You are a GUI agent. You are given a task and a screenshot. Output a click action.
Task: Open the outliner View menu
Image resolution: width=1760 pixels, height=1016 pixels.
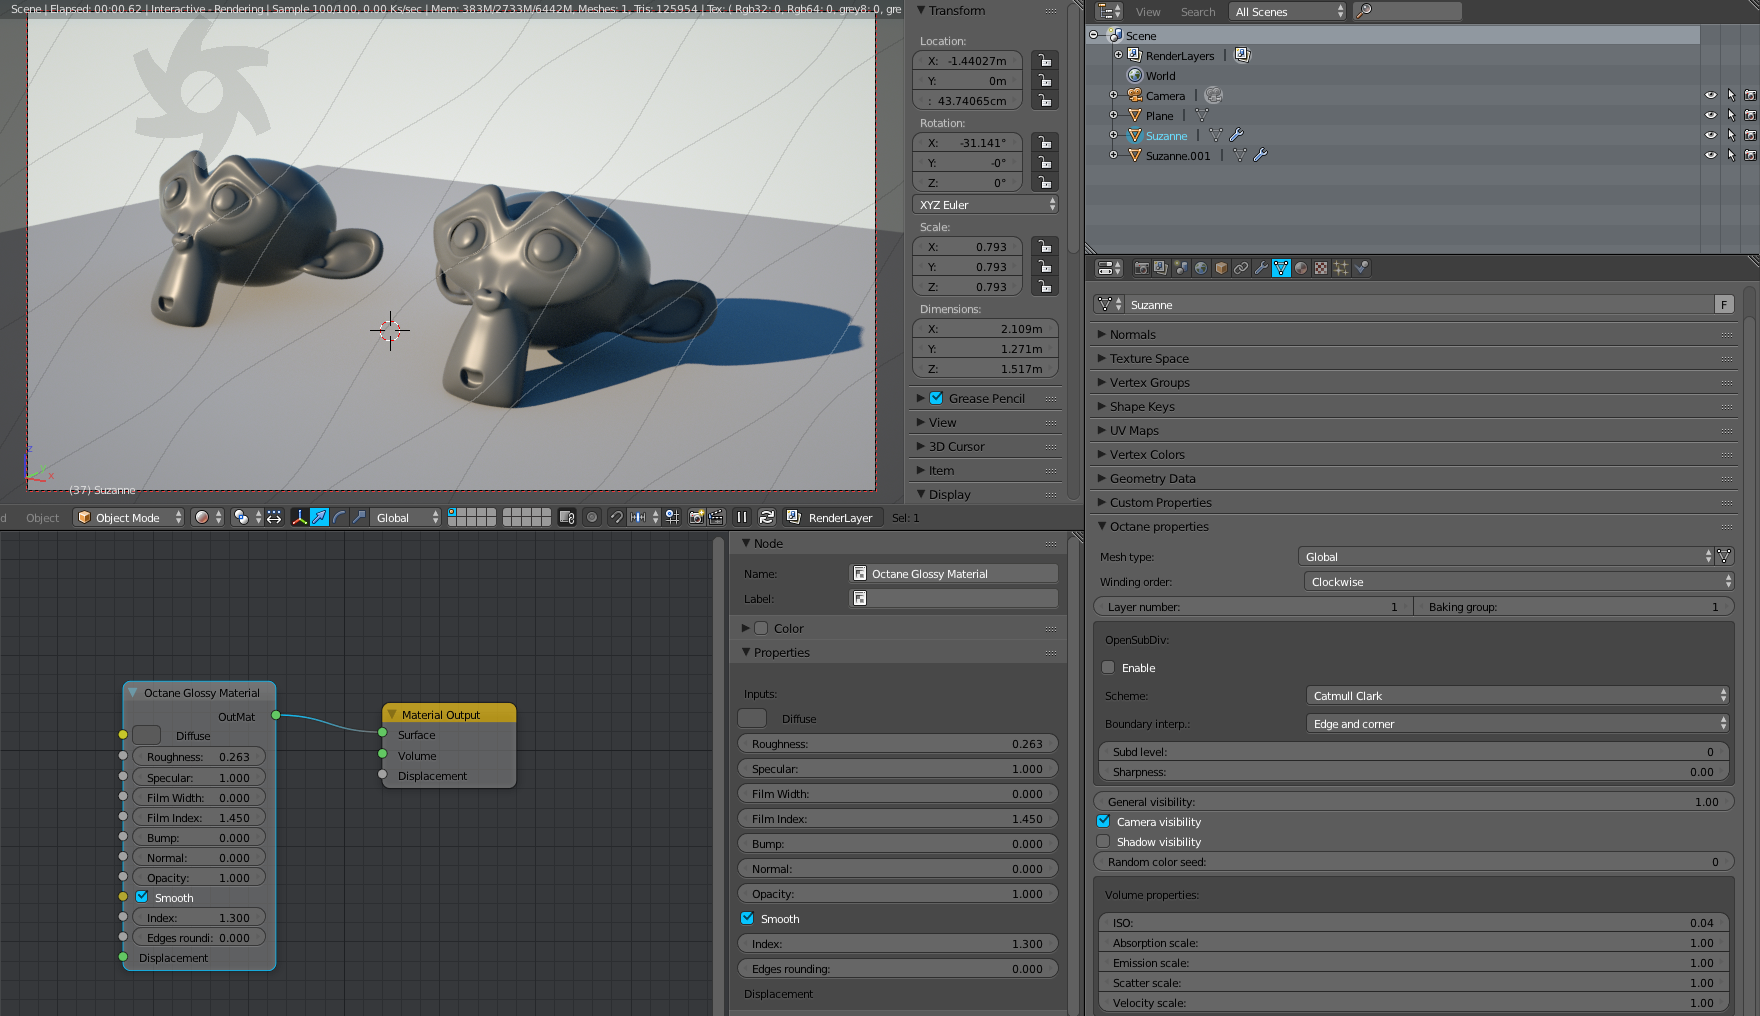coord(1148,12)
